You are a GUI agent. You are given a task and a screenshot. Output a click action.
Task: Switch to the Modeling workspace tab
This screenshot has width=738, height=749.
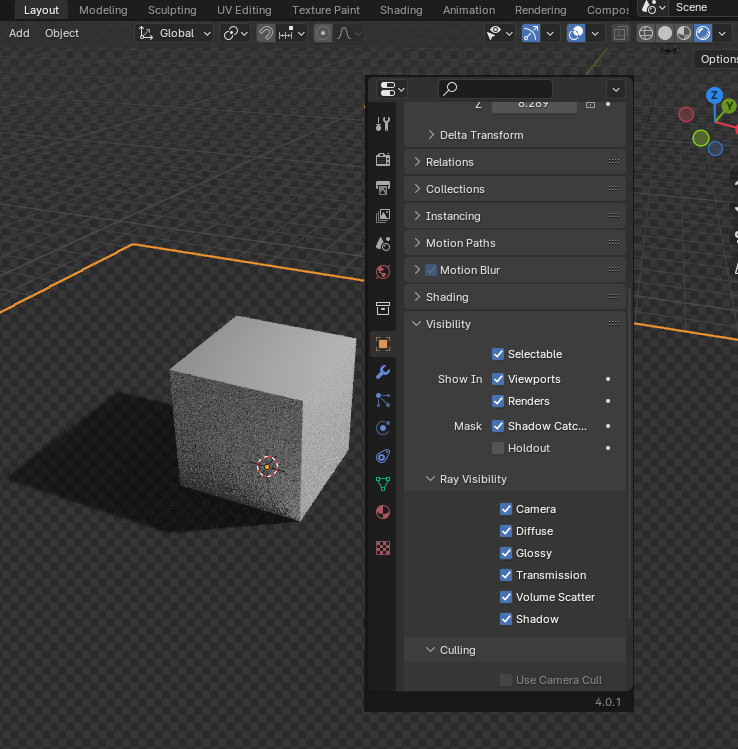[103, 10]
